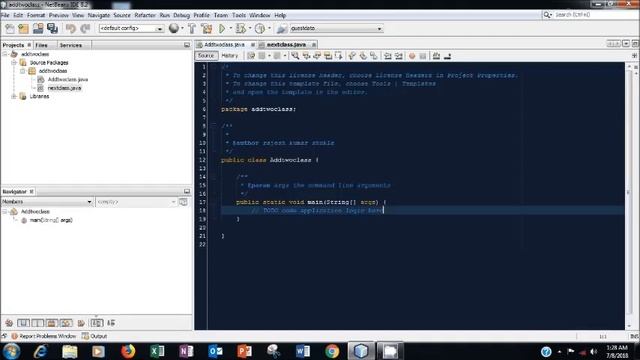Click the Stop Macro Recording icon
Viewport: 640px width, 360px height.
(x=422, y=56)
